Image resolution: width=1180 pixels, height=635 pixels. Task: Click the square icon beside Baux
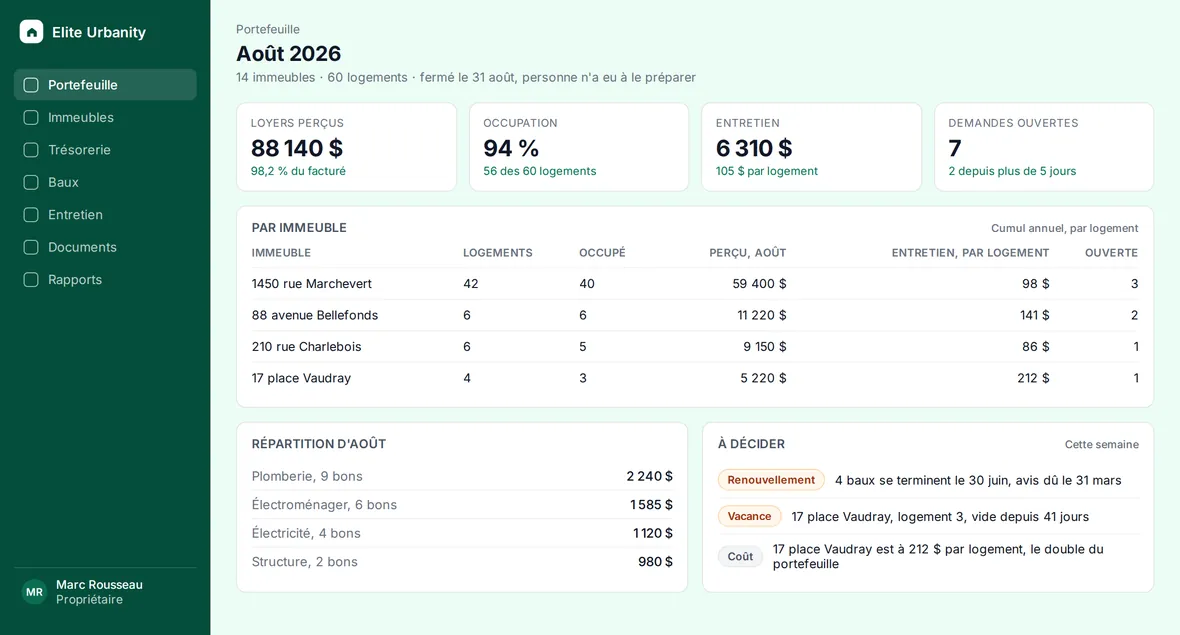pos(31,182)
